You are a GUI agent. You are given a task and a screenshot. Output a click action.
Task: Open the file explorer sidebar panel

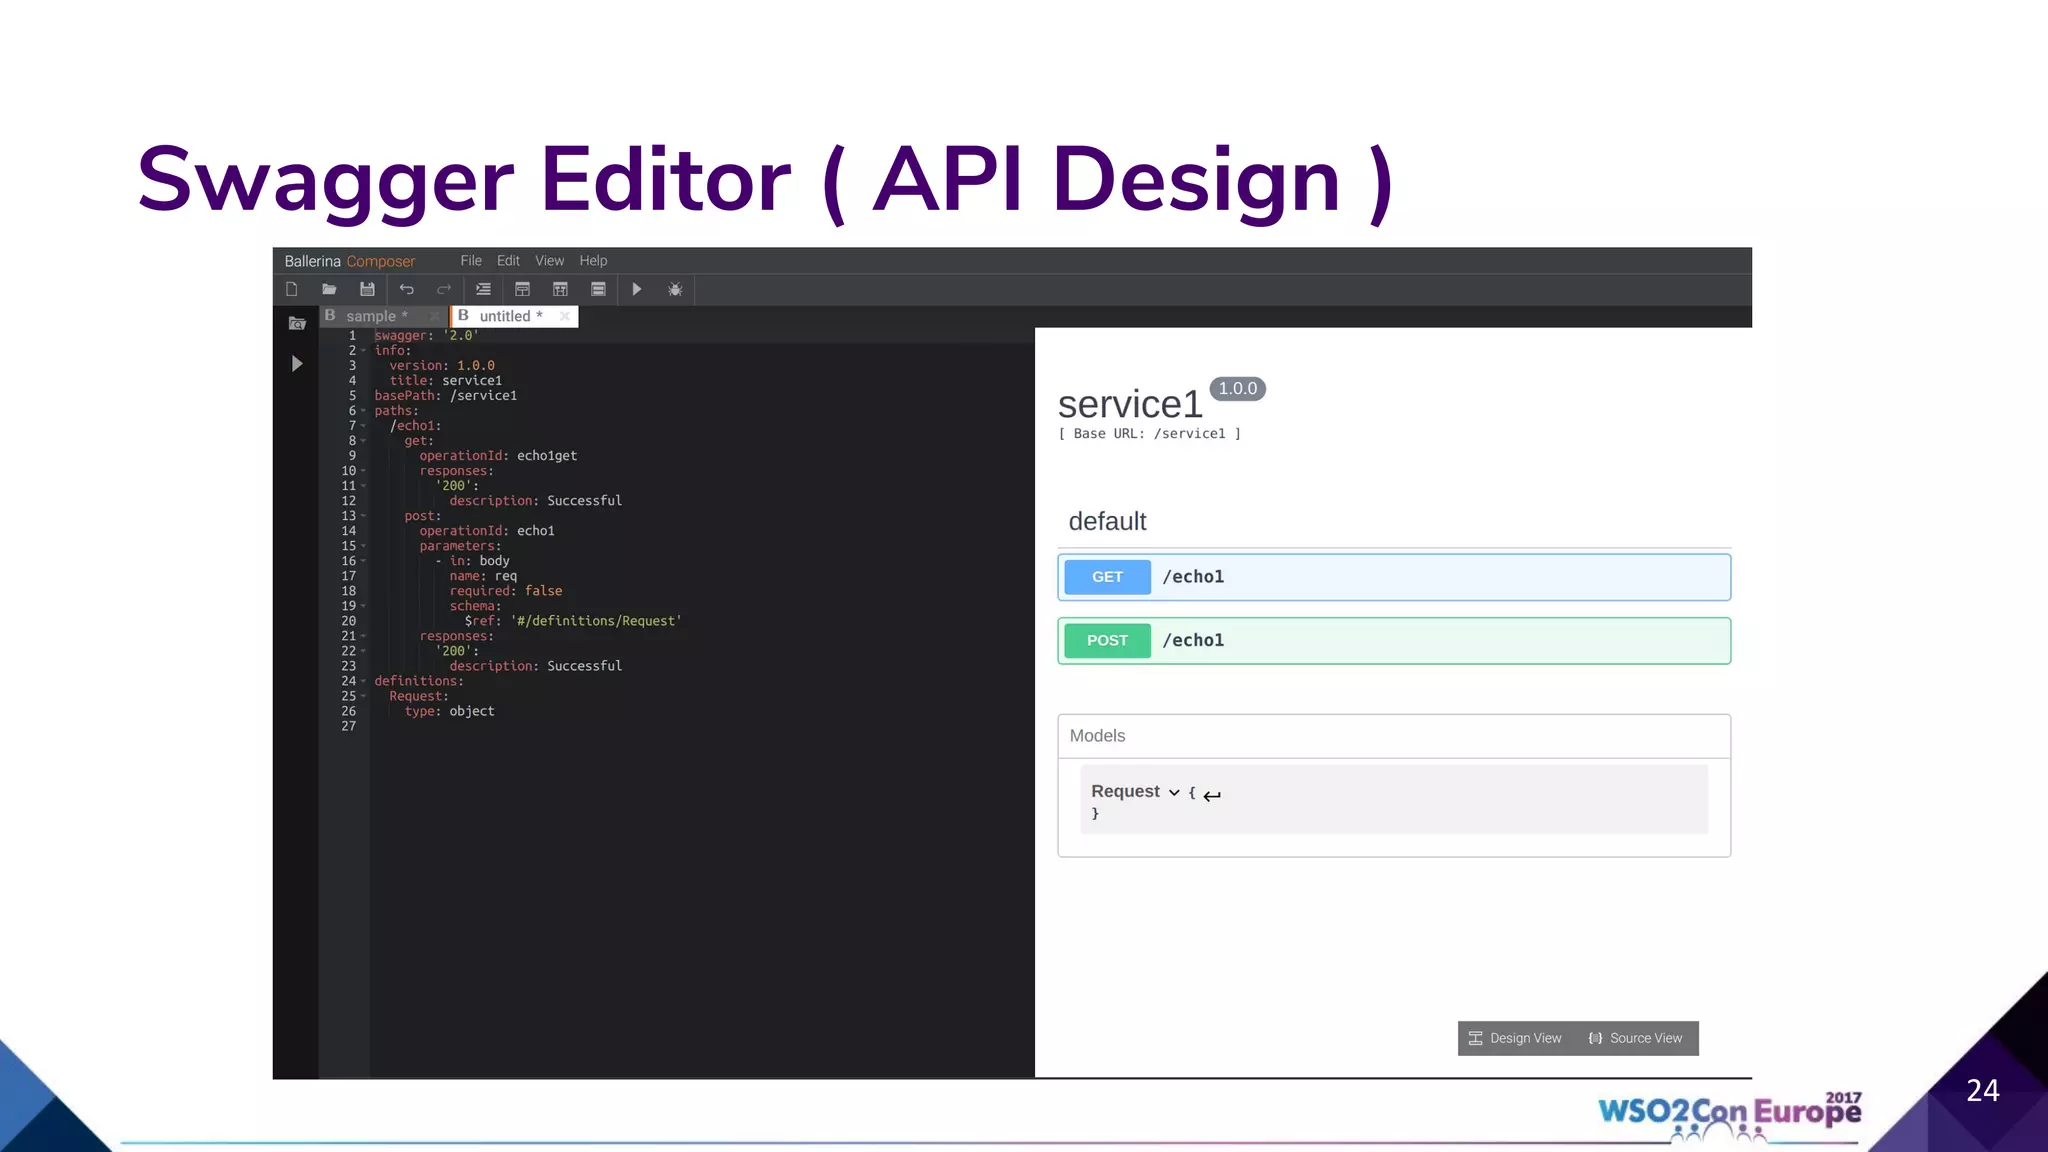point(297,323)
